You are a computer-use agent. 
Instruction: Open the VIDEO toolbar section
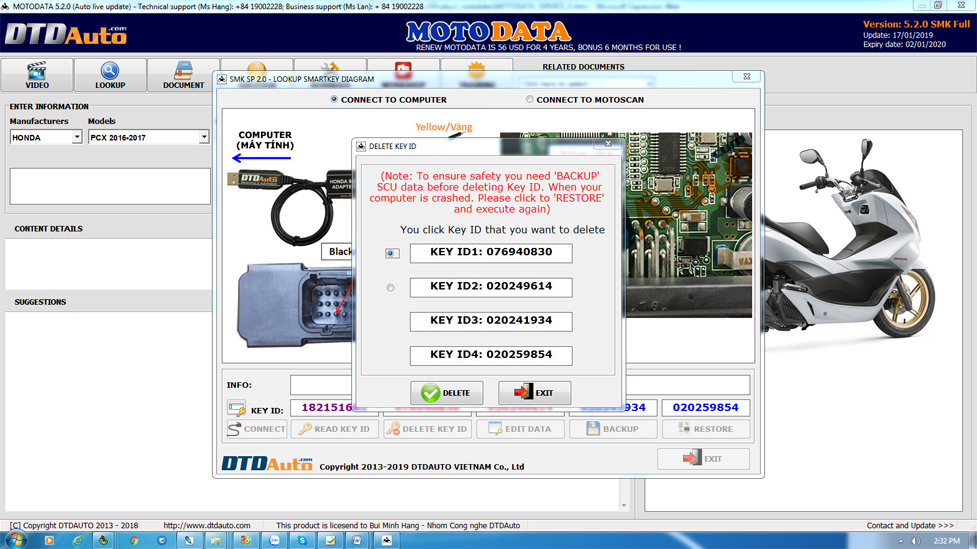(x=37, y=75)
